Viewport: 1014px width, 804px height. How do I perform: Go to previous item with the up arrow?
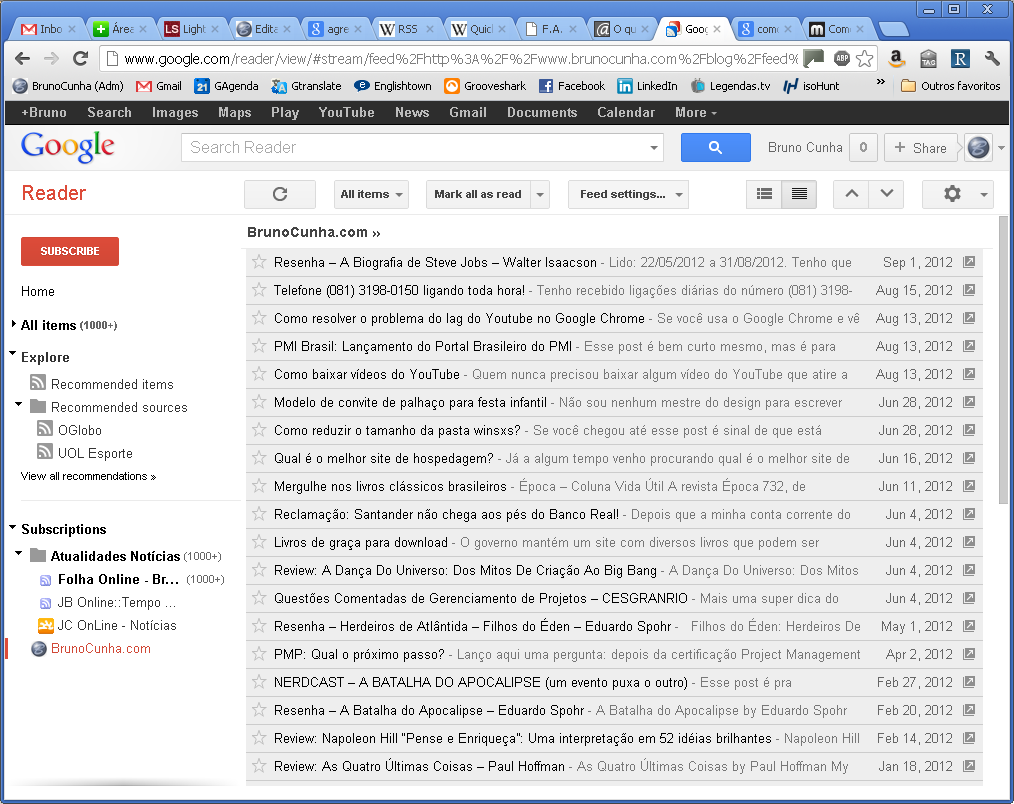click(x=852, y=194)
